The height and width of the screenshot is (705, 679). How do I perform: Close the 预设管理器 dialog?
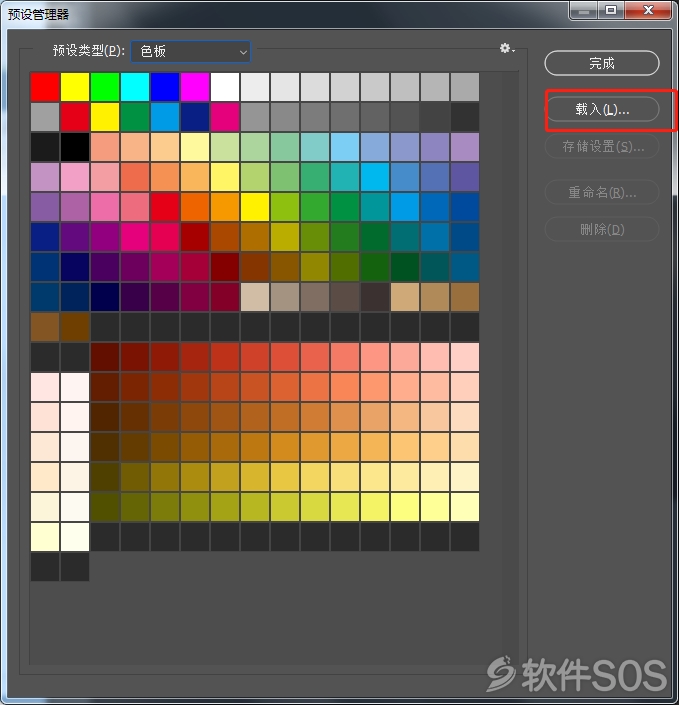[x=648, y=10]
